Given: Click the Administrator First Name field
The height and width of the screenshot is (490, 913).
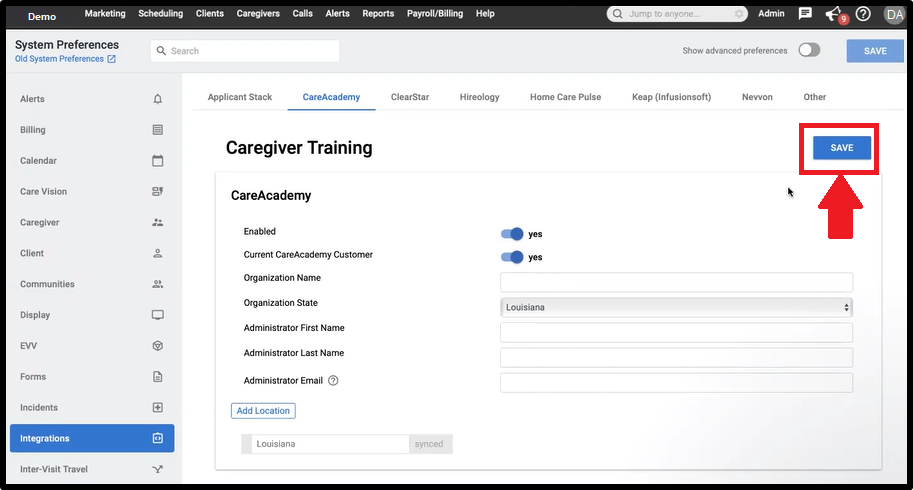Looking at the screenshot, I should point(676,332).
